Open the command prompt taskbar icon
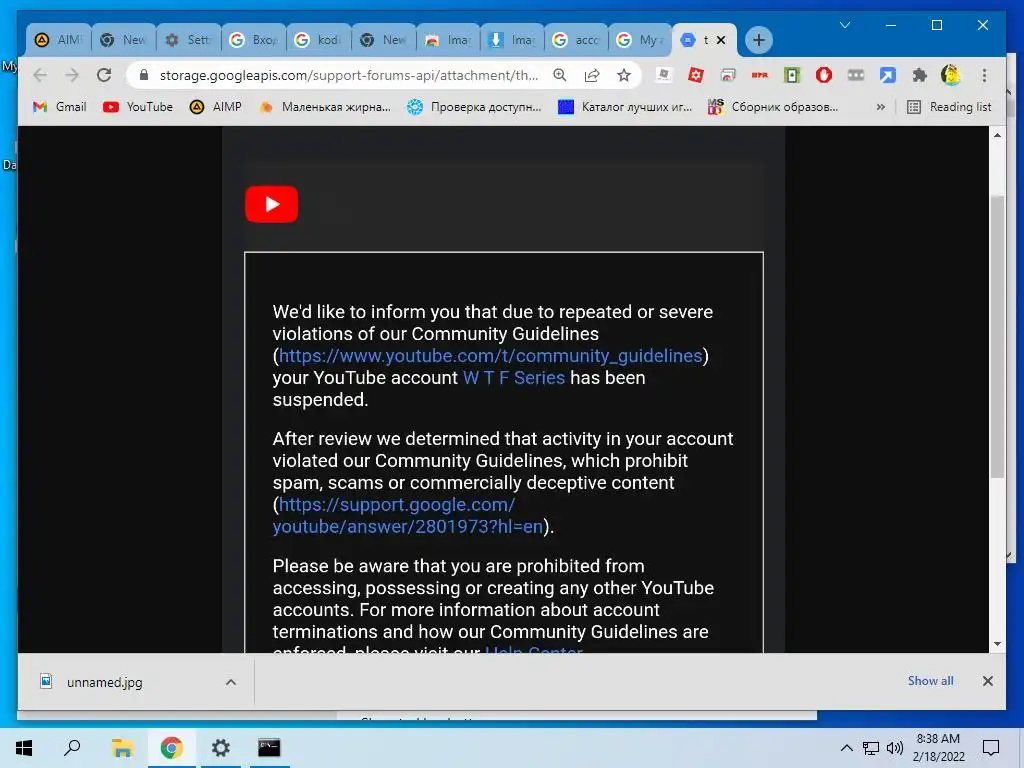The image size is (1024, 768). 269,748
